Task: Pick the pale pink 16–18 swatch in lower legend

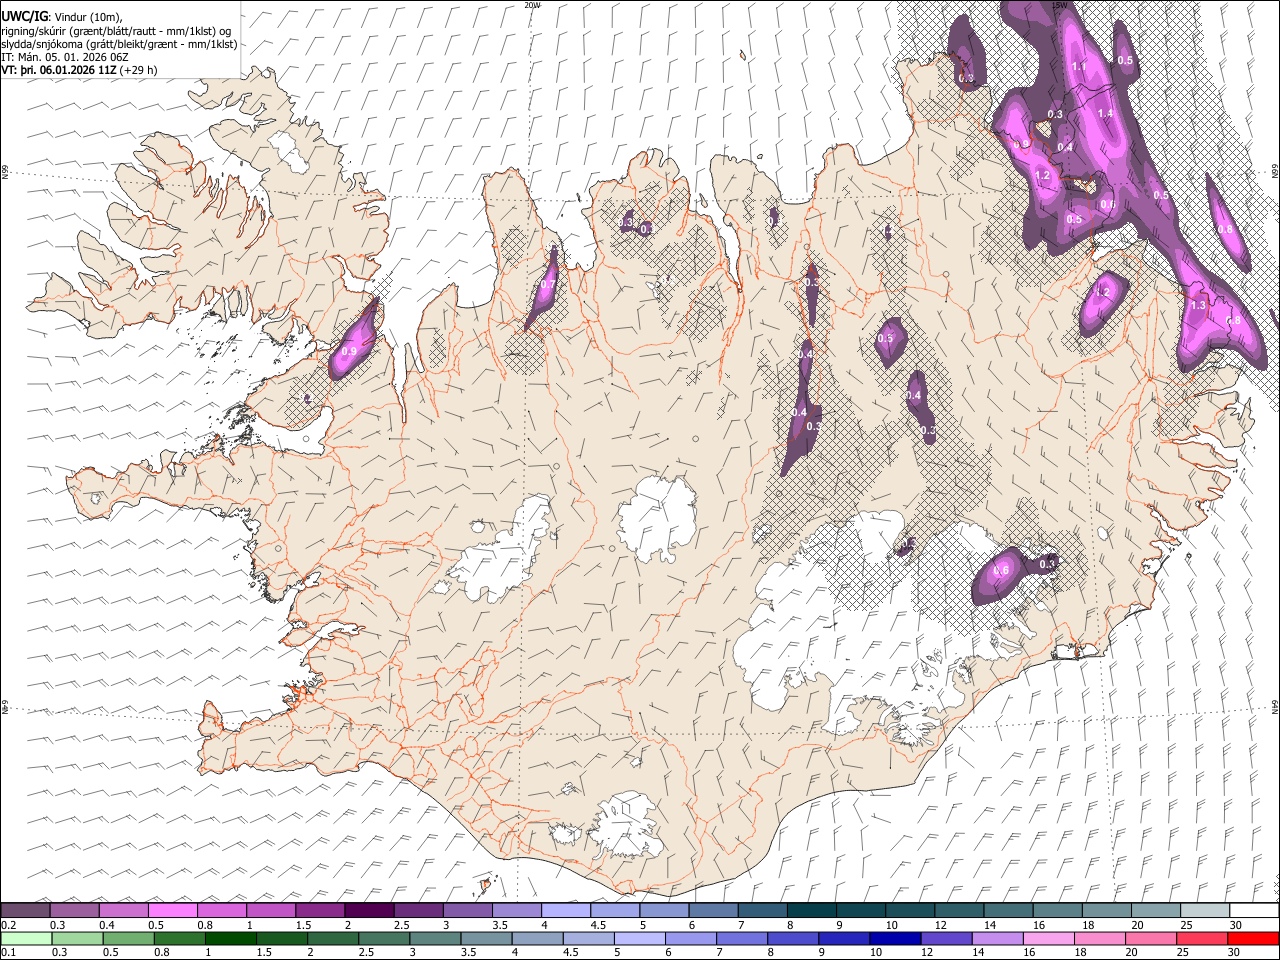Action: tap(1047, 938)
